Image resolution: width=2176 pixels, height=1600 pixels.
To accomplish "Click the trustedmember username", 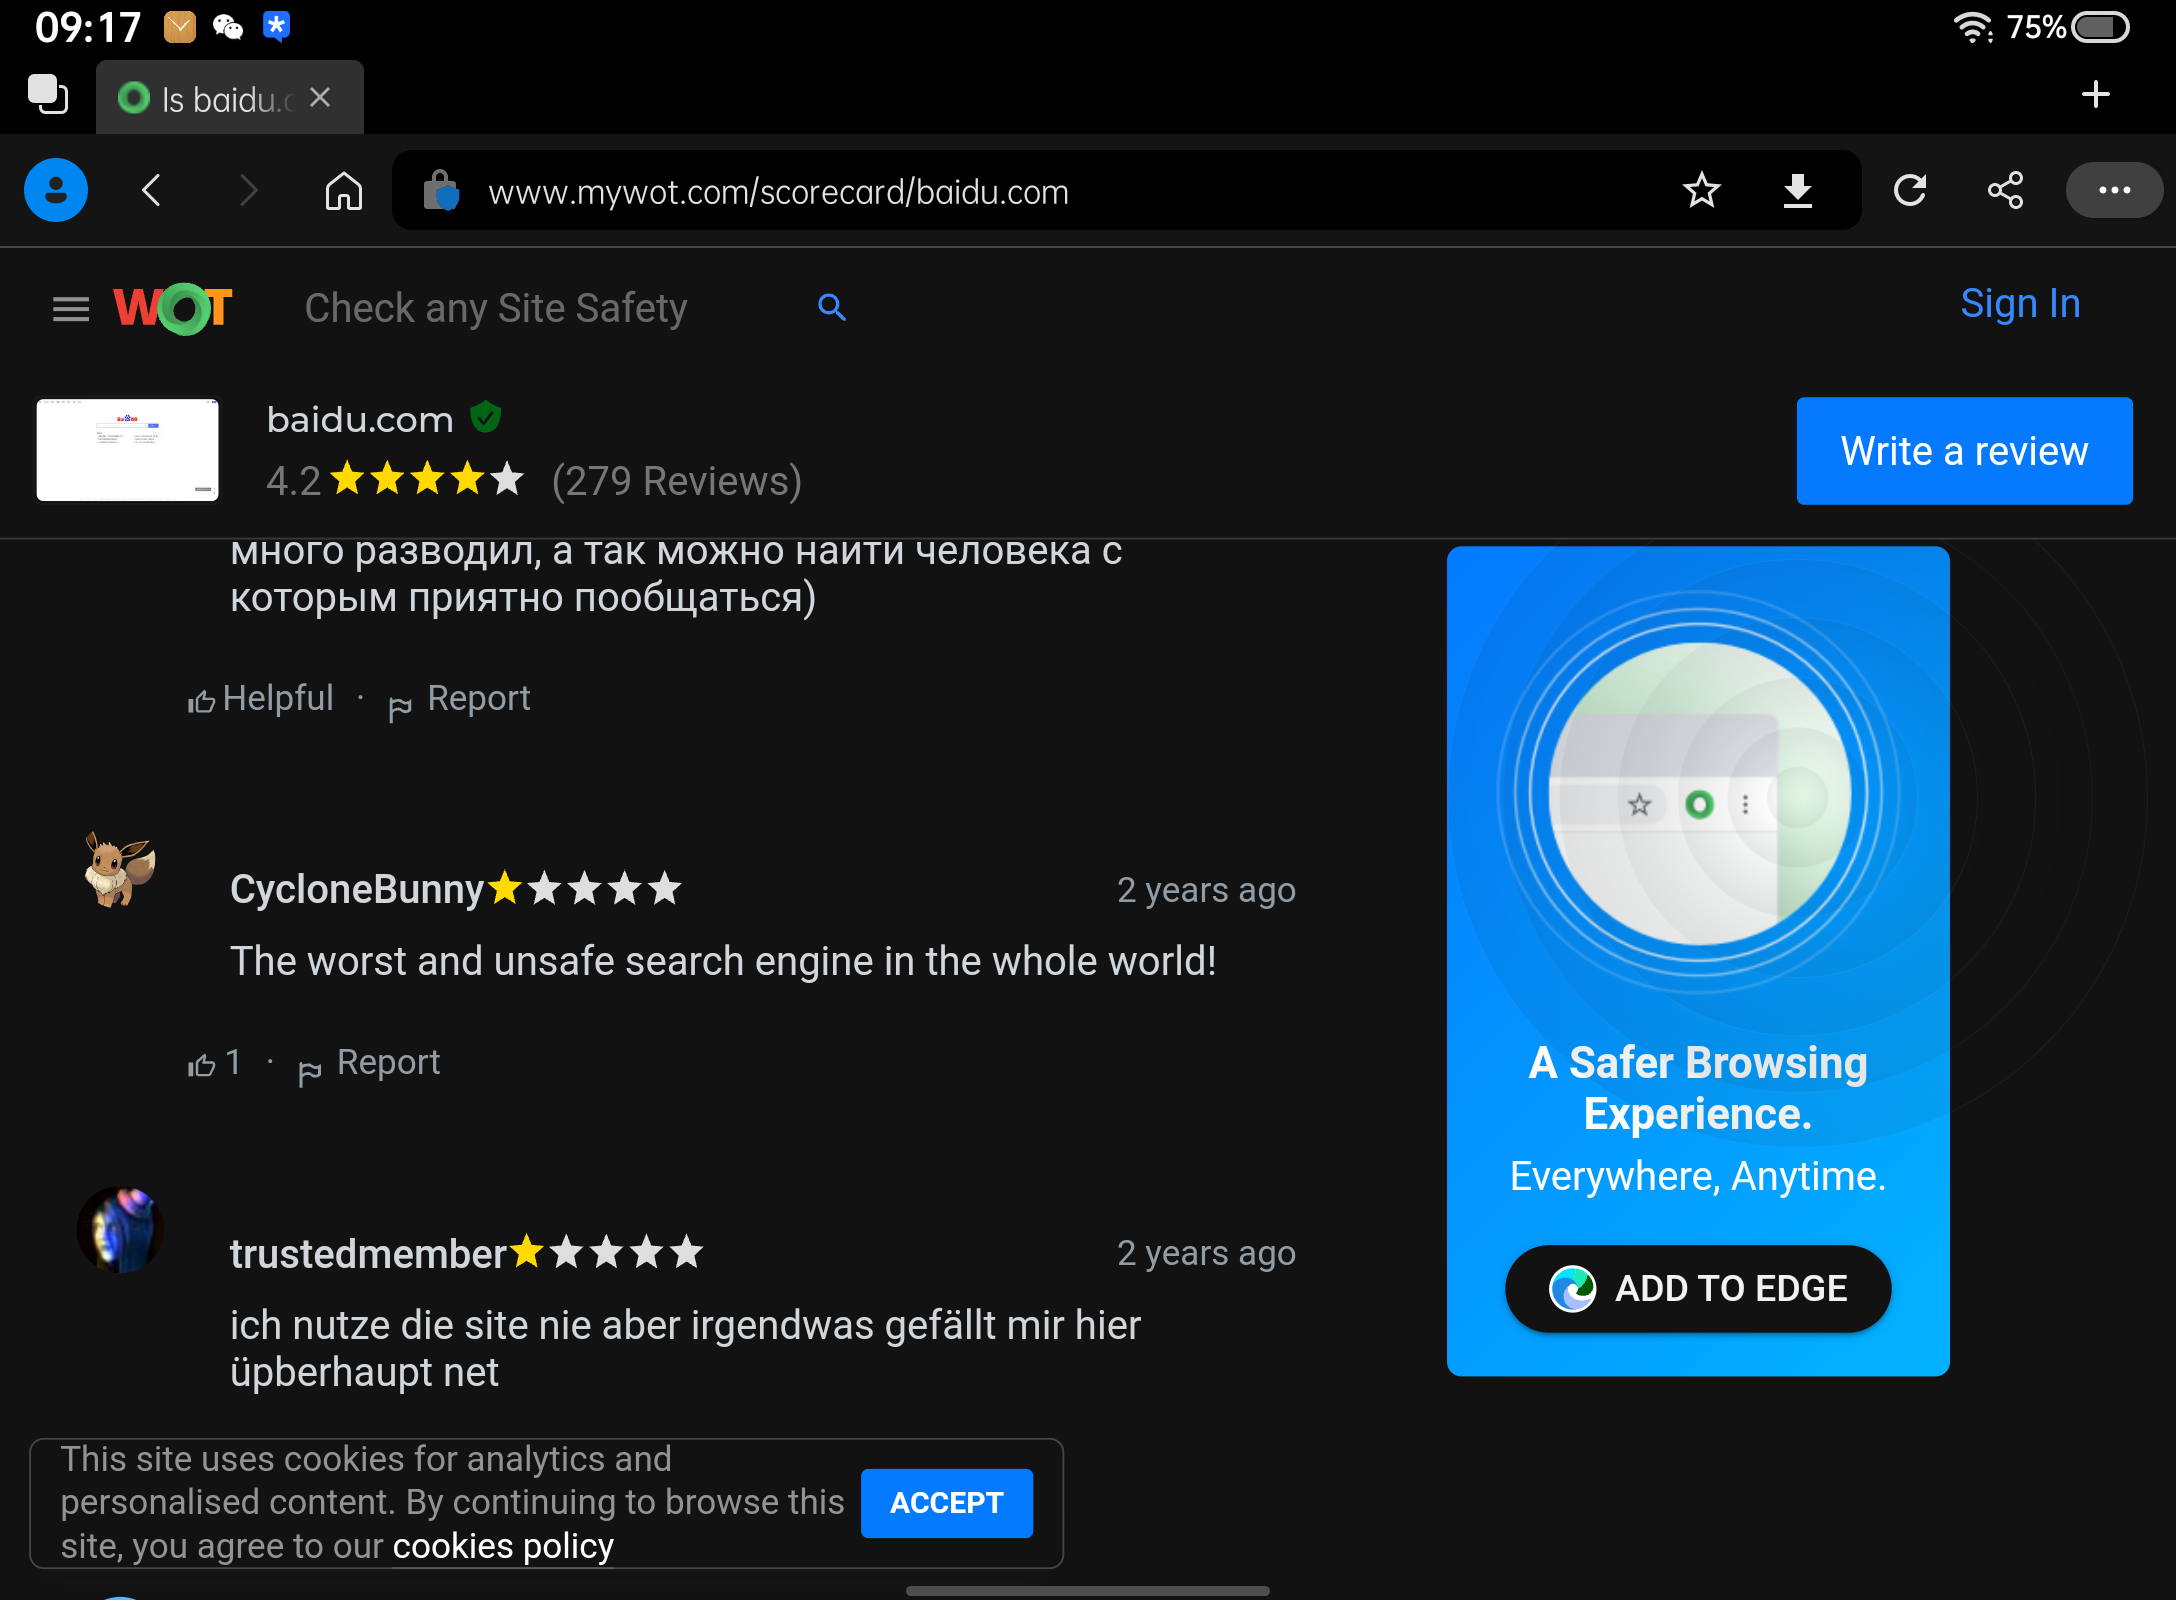I will (x=368, y=1254).
